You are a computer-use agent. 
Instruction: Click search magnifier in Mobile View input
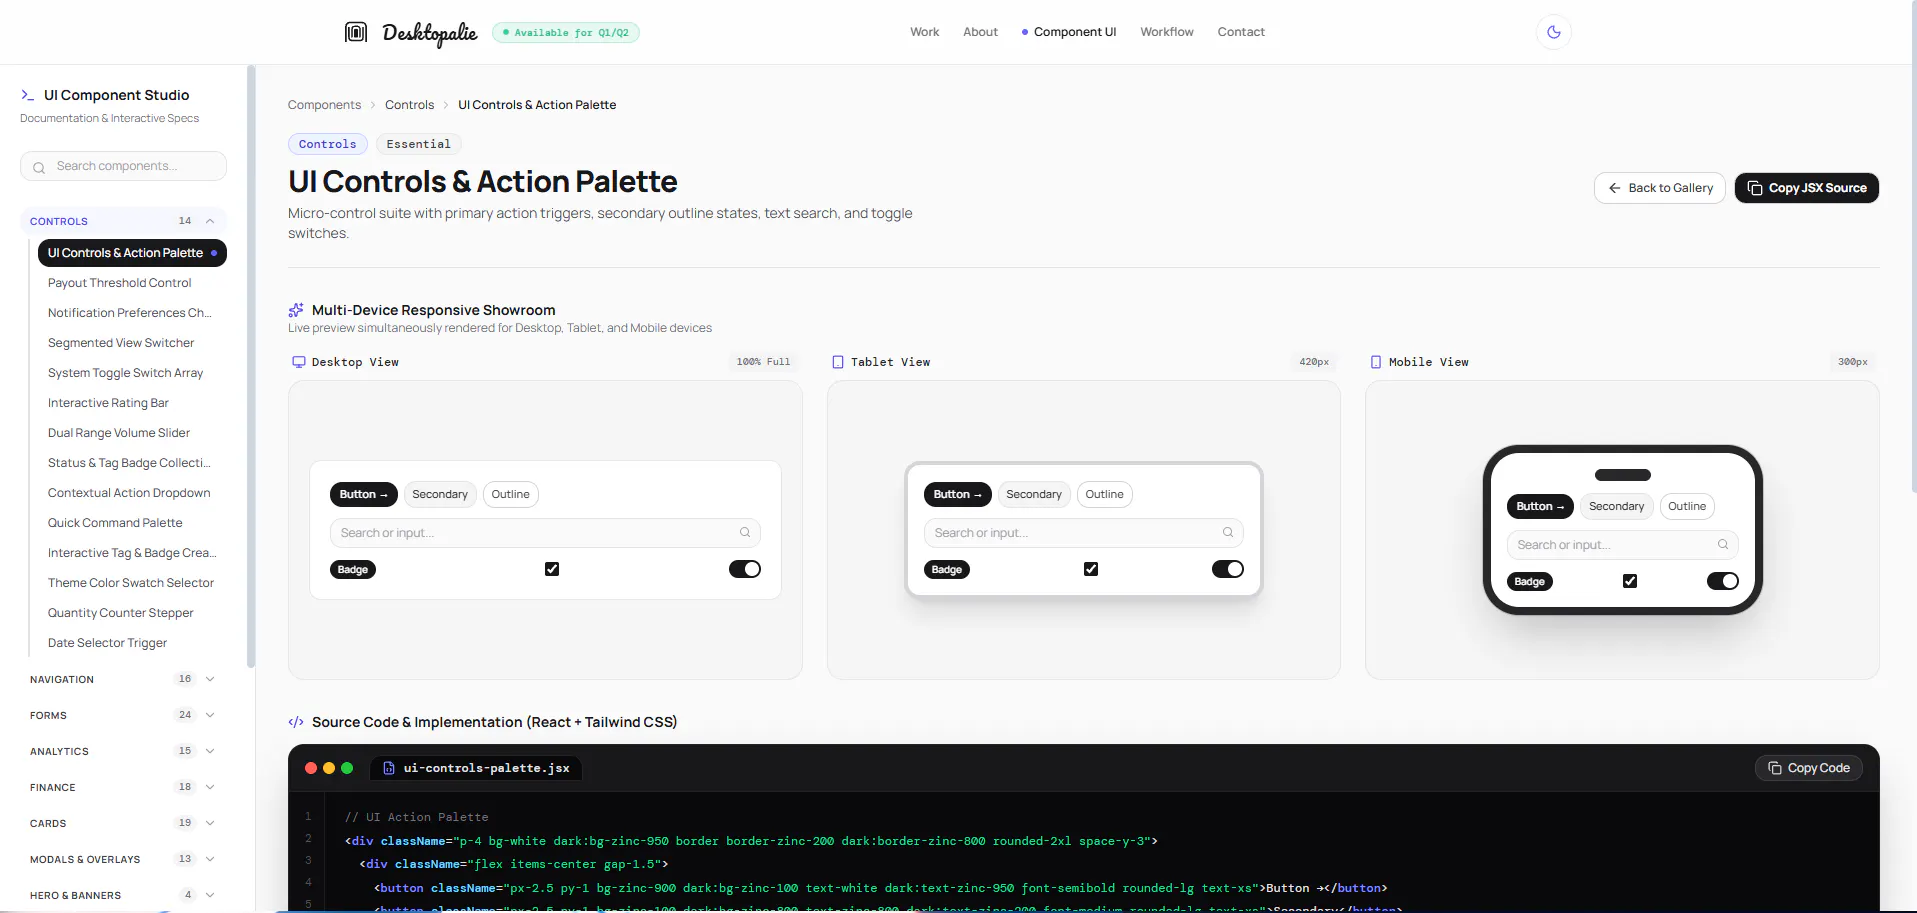(x=1723, y=544)
